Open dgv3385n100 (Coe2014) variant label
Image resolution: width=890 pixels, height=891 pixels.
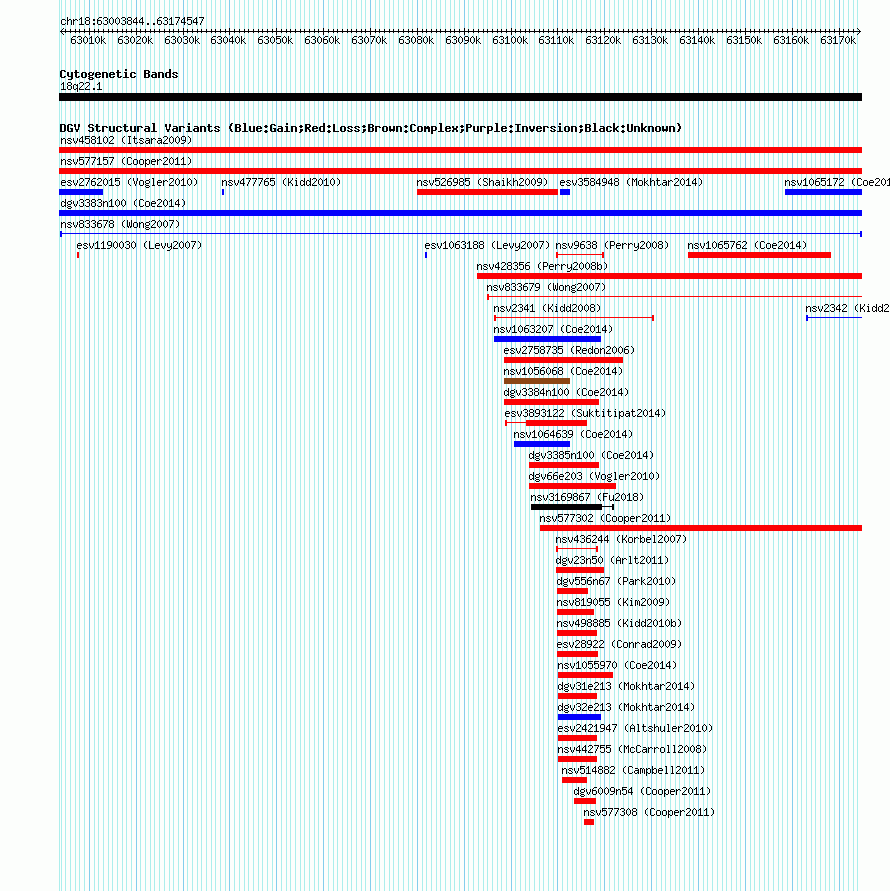click(x=591, y=456)
